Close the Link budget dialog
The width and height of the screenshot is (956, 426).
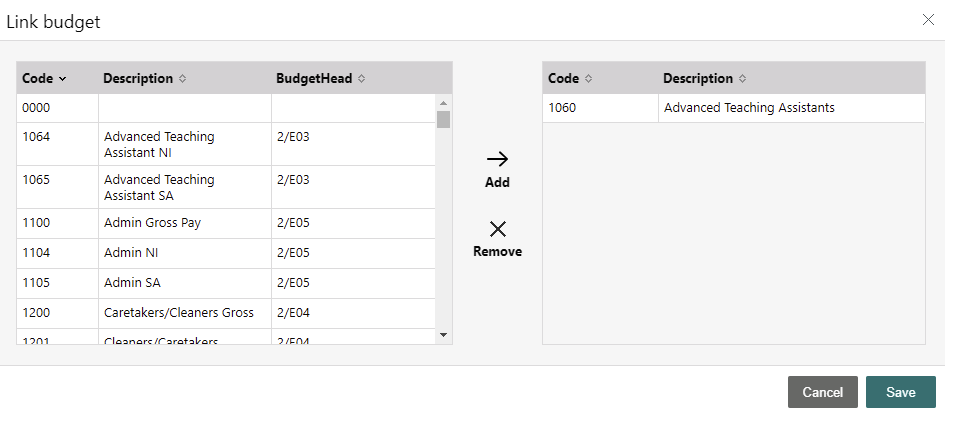[928, 20]
